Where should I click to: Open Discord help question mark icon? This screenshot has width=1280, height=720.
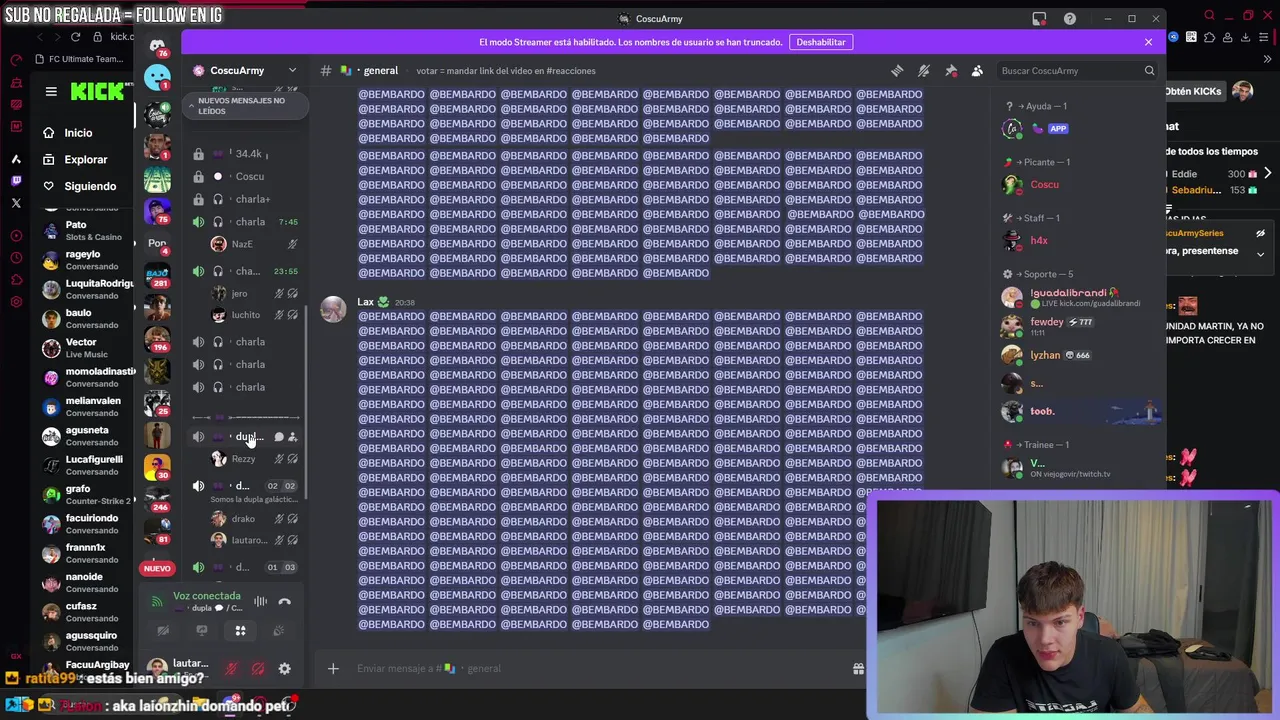click(1070, 19)
